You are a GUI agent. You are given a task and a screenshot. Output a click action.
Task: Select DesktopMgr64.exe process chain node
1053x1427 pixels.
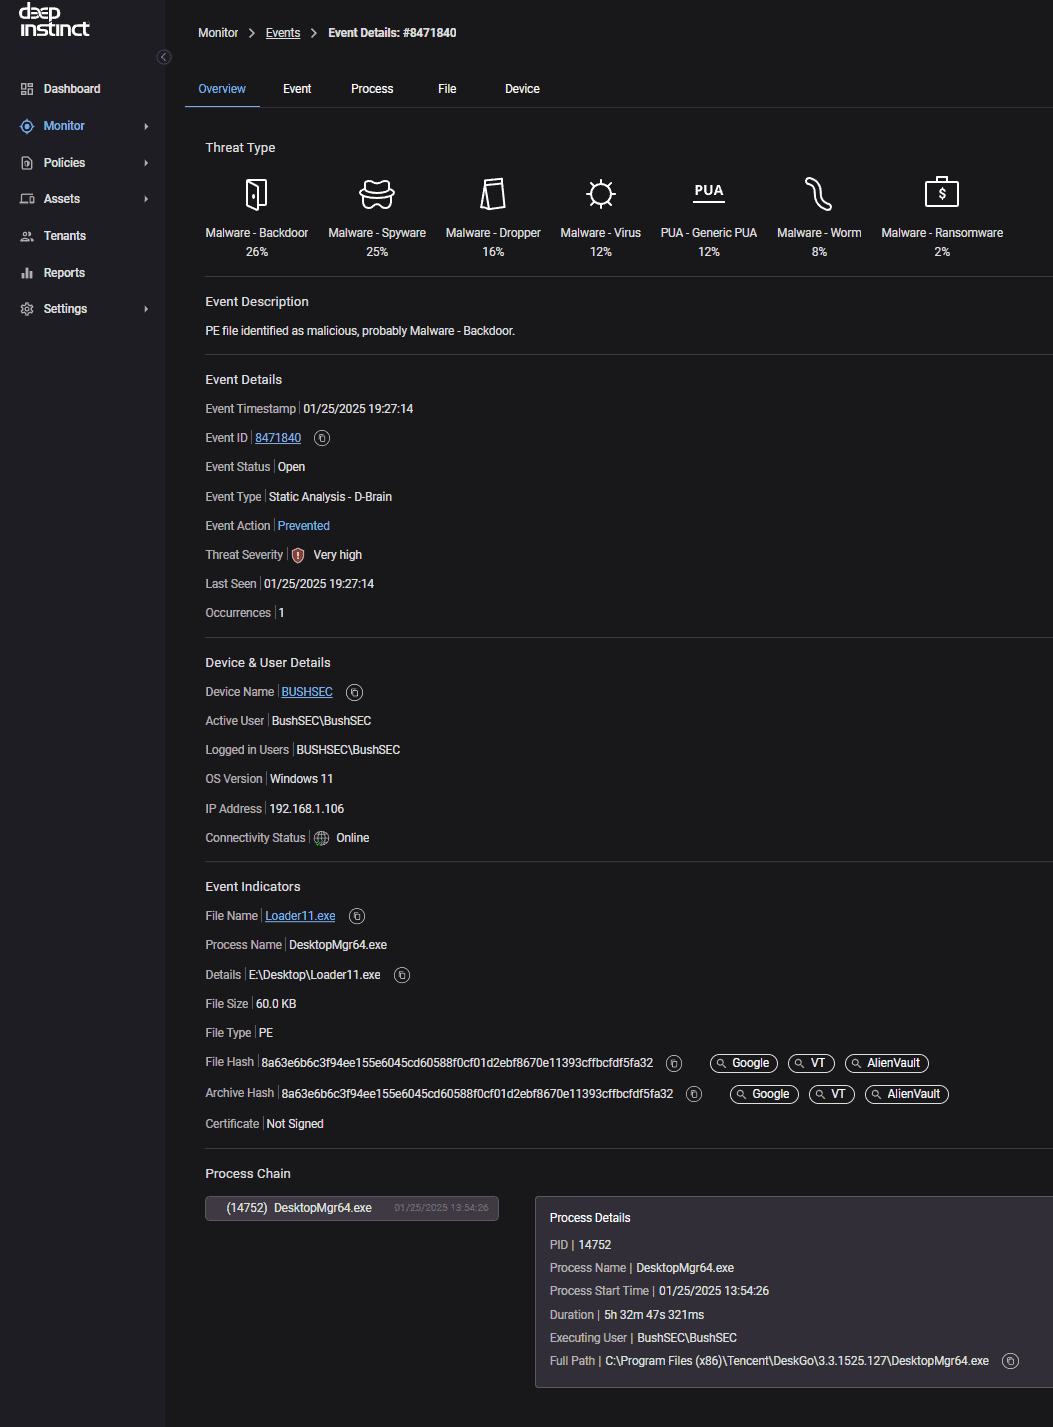click(x=352, y=1208)
